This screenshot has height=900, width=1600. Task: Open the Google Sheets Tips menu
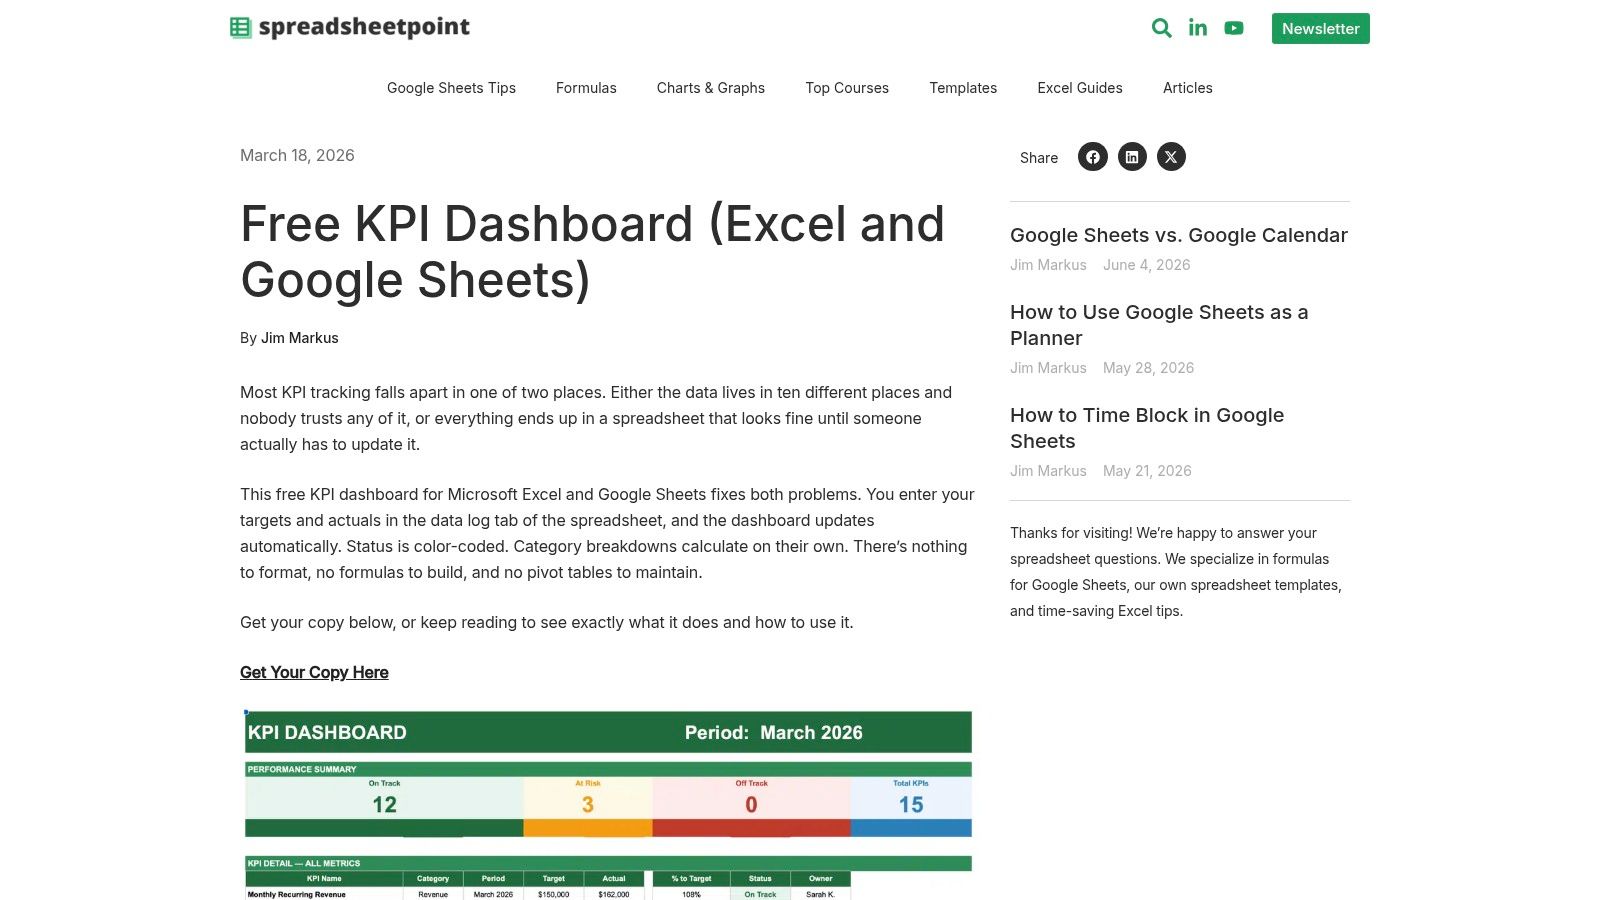(x=451, y=88)
